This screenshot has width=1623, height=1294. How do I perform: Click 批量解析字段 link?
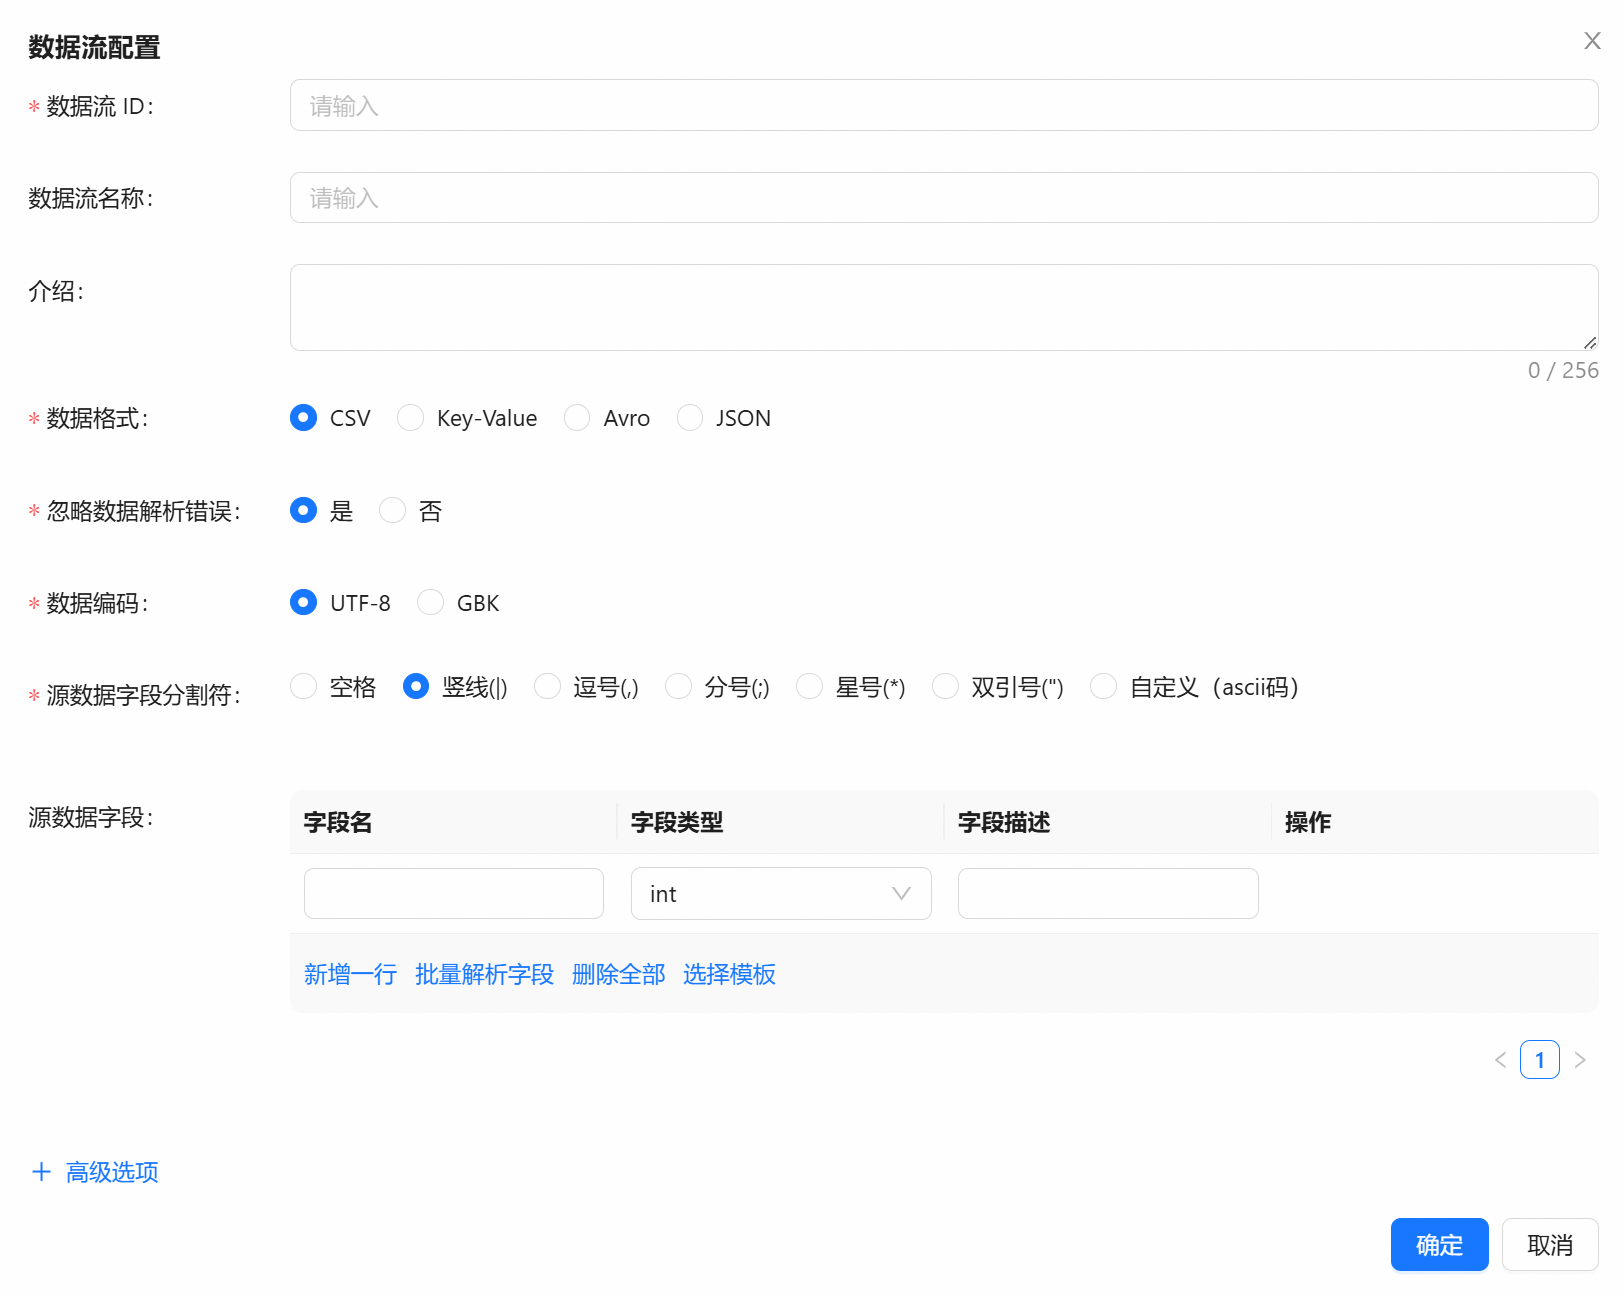tap(484, 975)
